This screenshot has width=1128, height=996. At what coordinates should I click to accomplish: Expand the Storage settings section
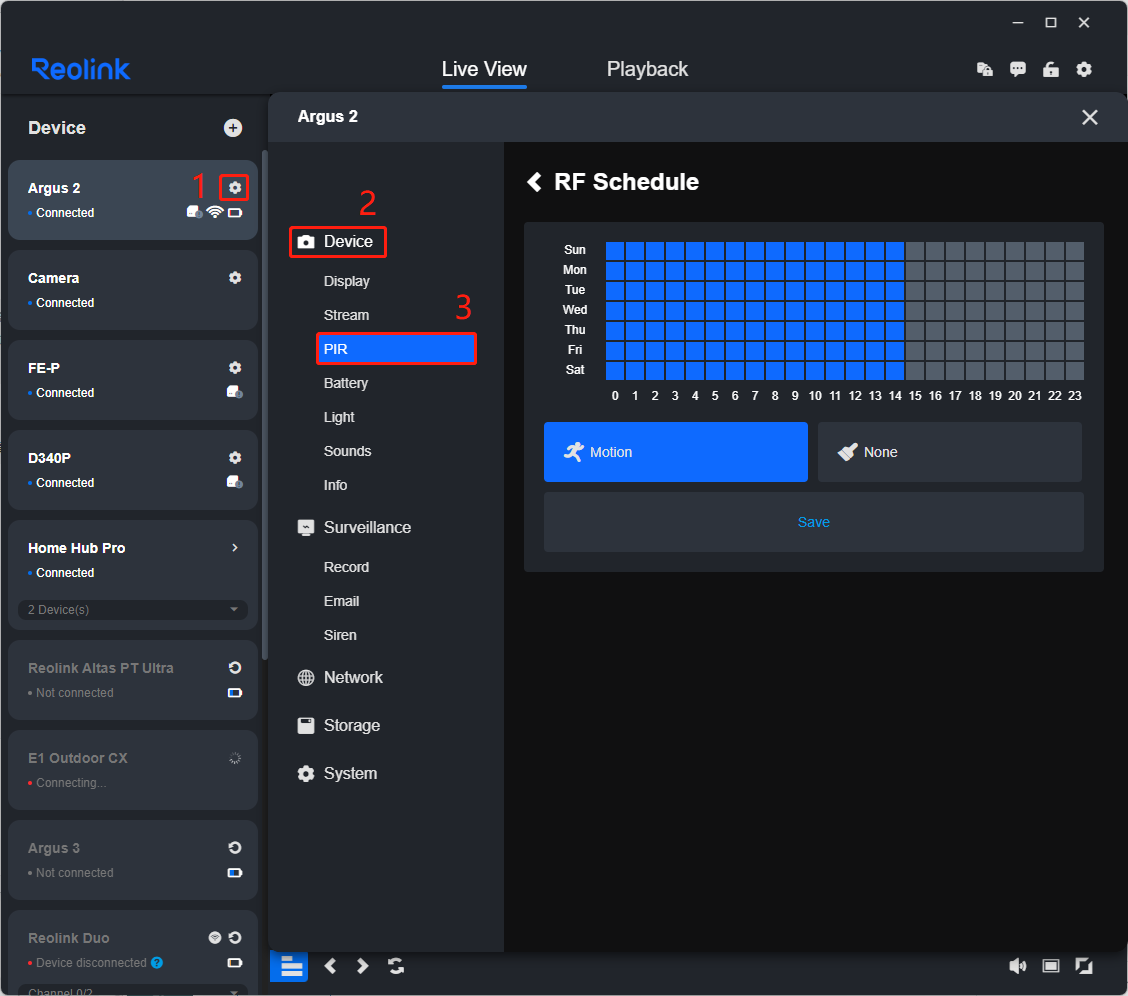coord(338,726)
